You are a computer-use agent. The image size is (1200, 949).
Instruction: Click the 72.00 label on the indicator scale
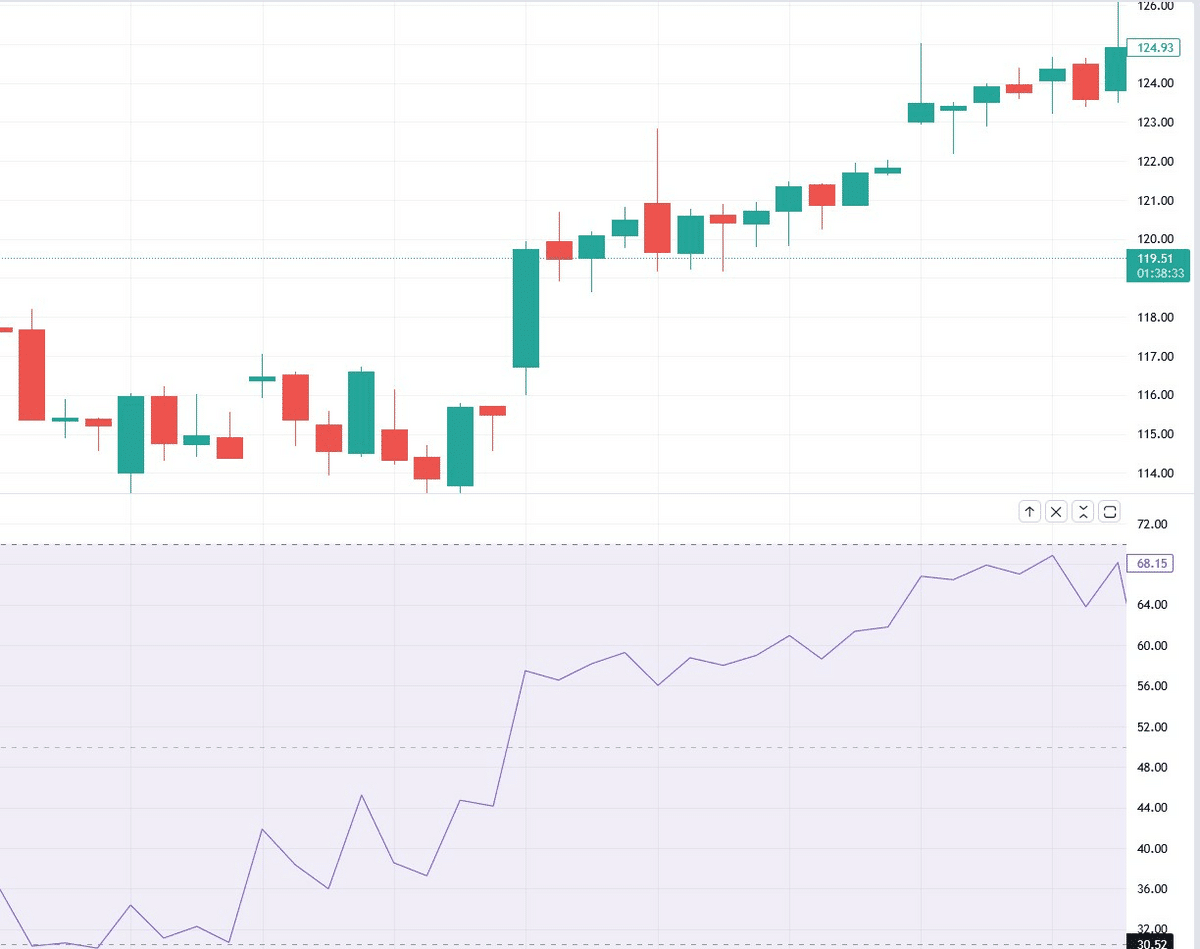(x=1153, y=523)
